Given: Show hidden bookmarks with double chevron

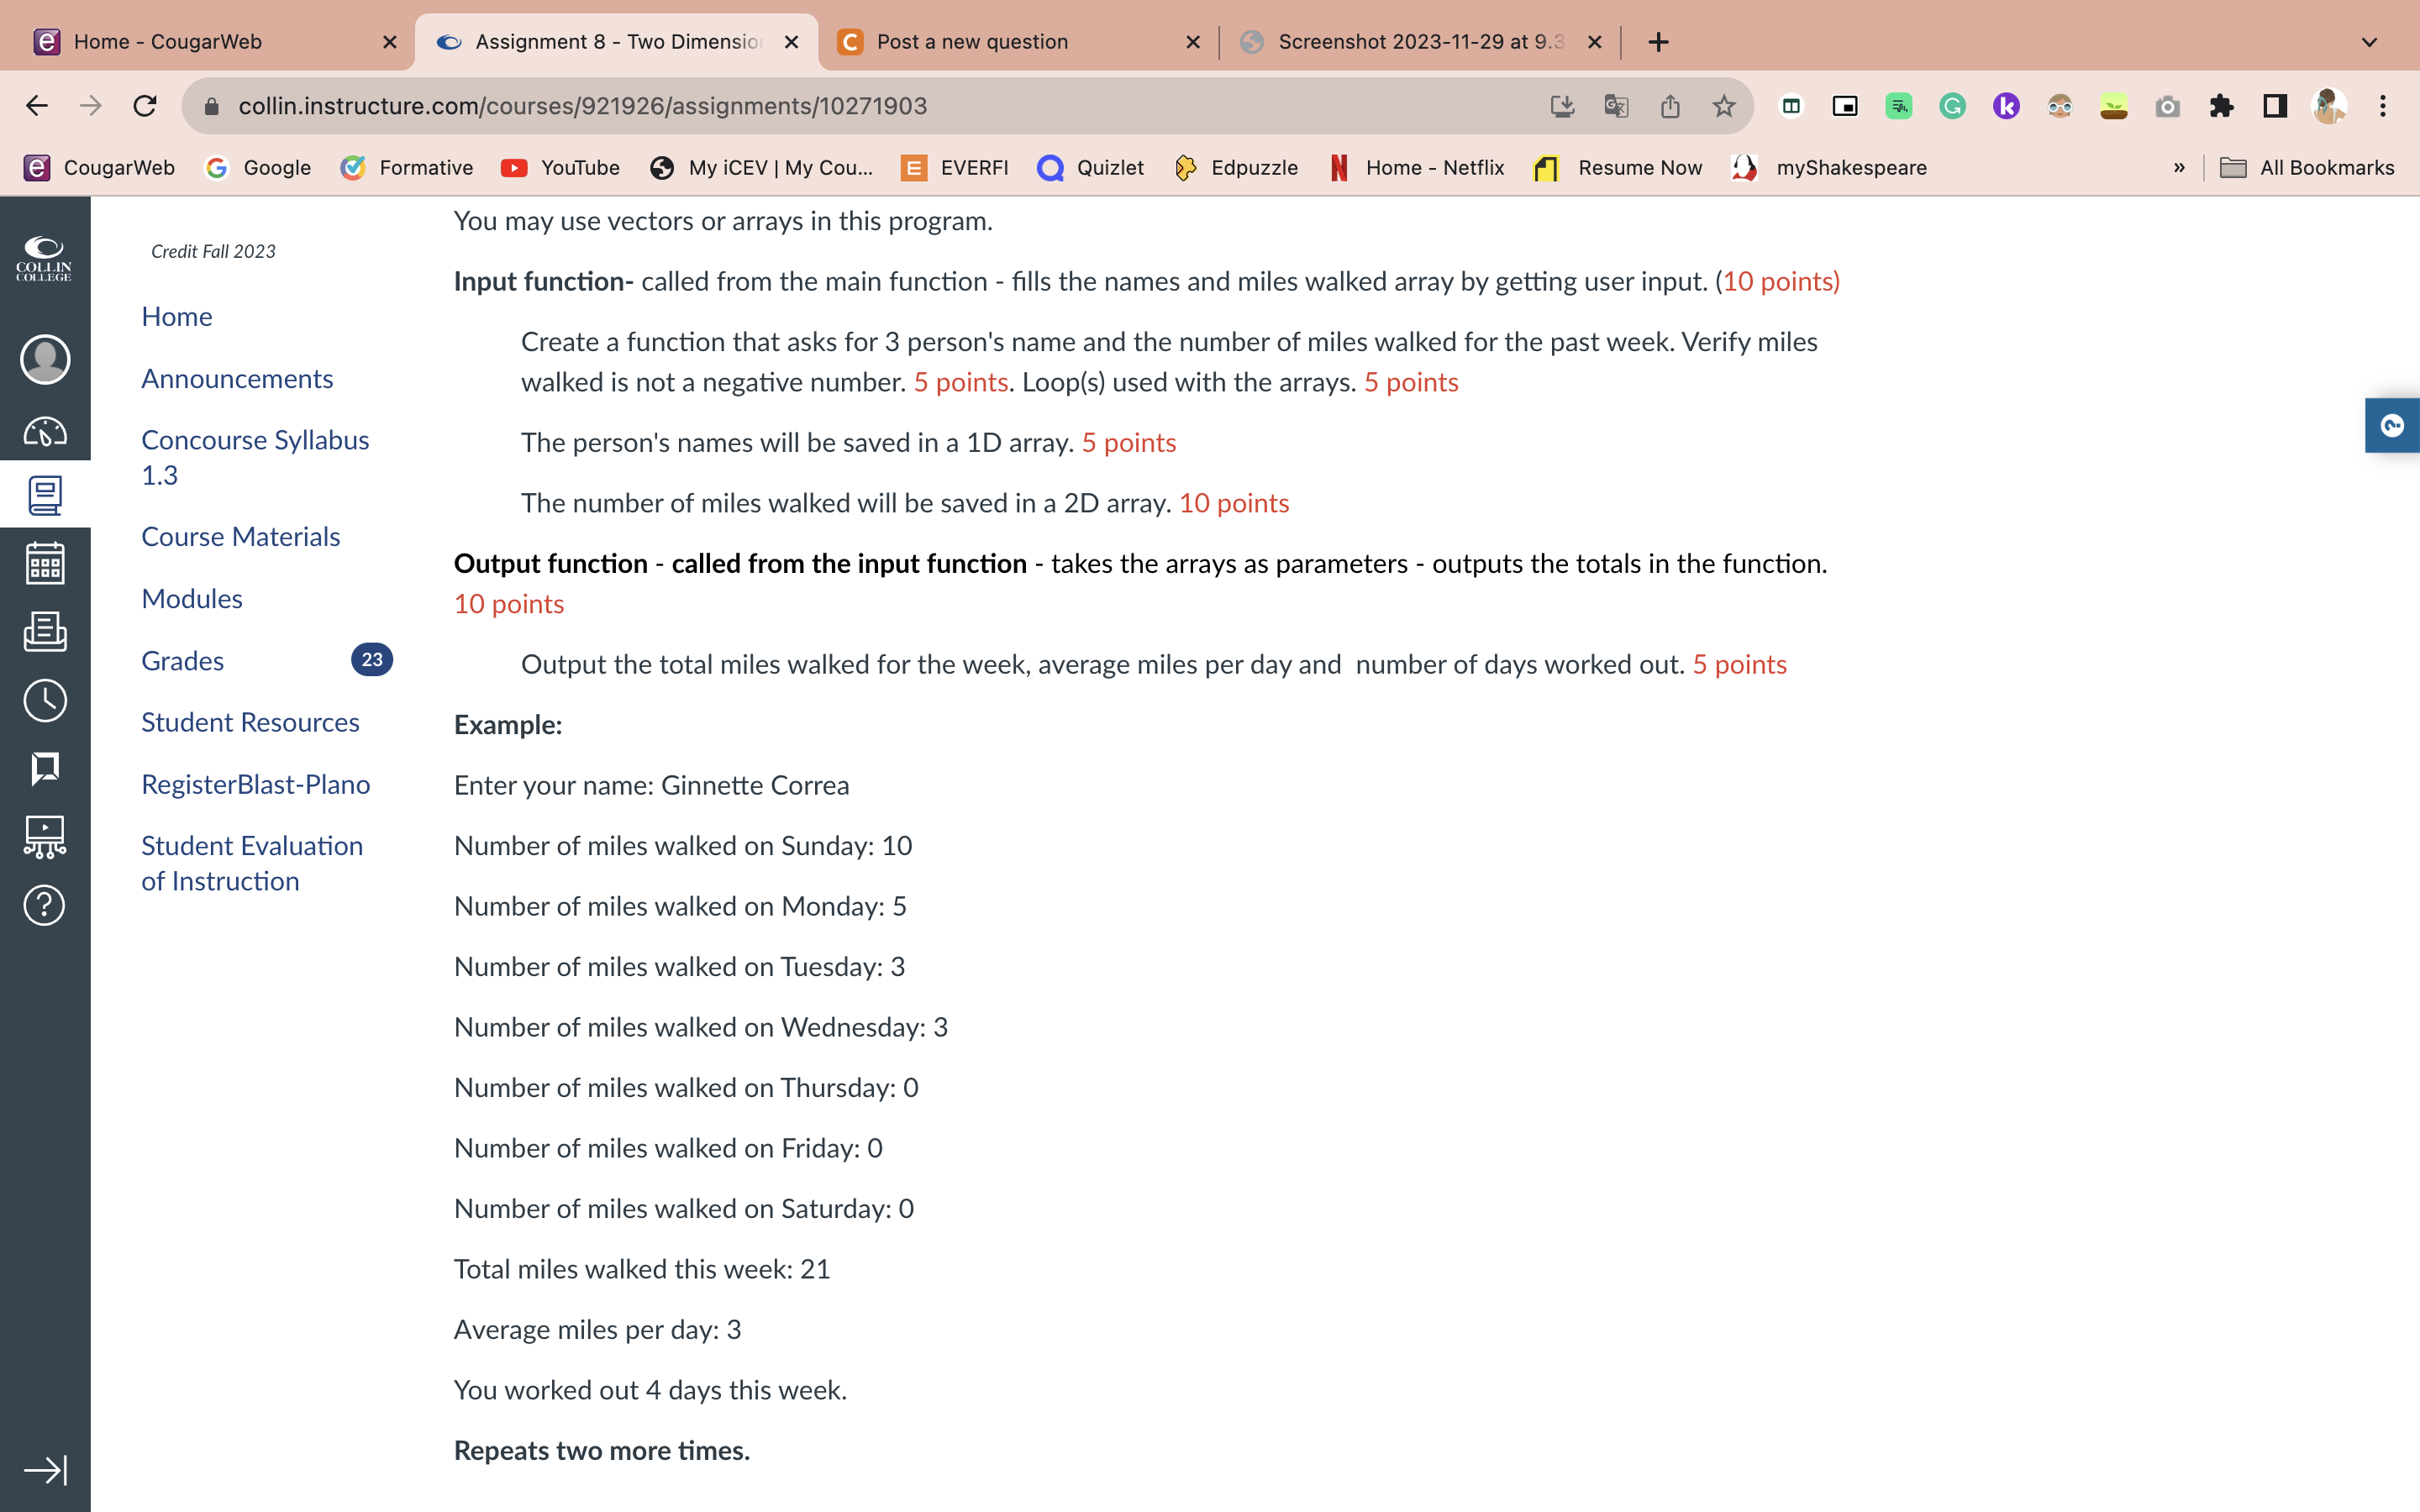Looking at the screenshot, I should [x=2179, y=168].
